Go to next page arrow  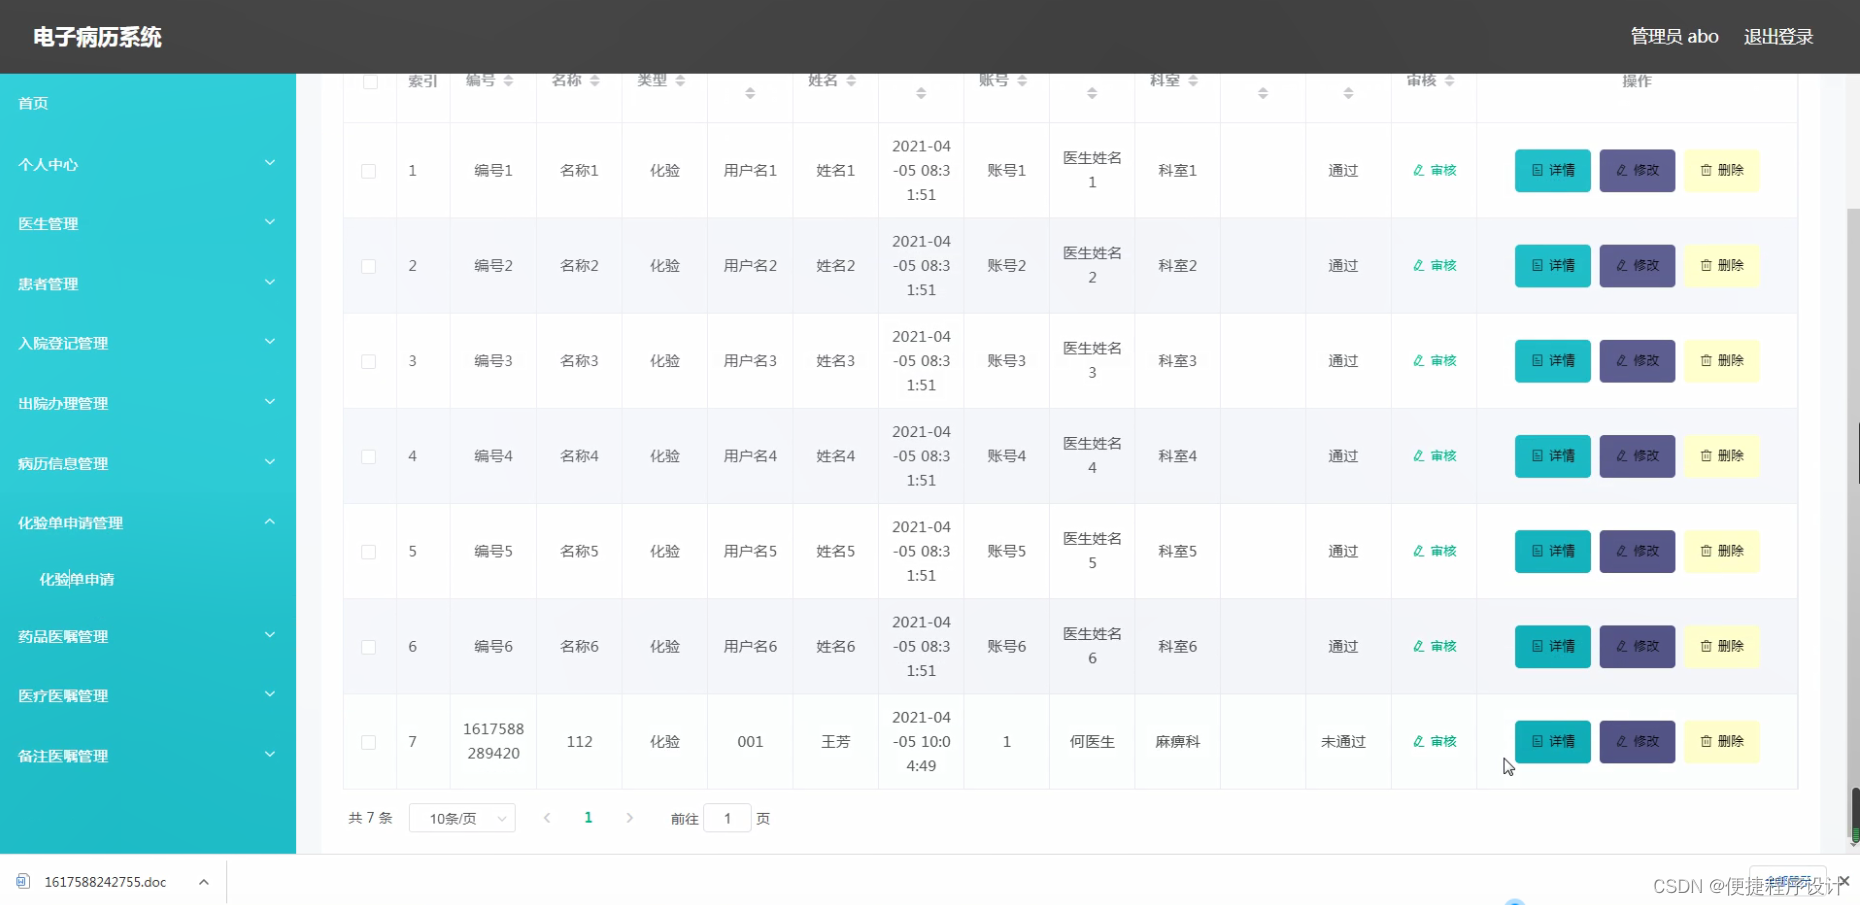[x=629, y=818]
